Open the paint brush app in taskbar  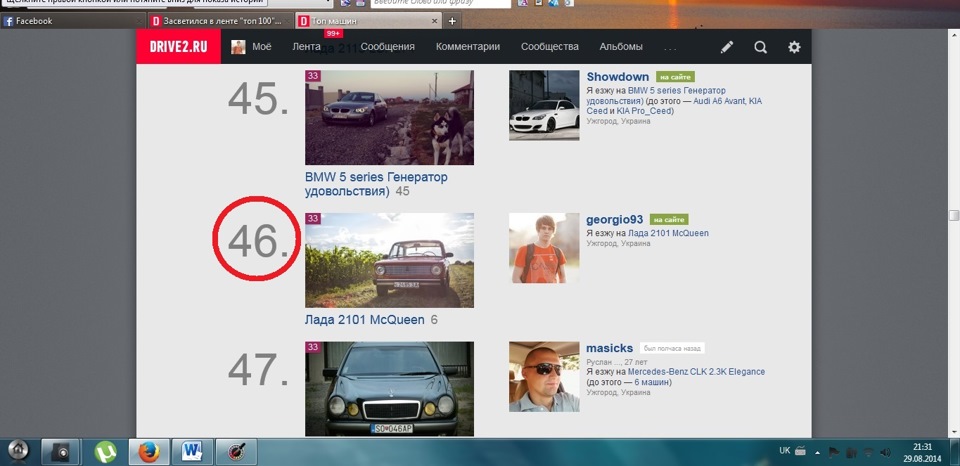pos(236,453)
